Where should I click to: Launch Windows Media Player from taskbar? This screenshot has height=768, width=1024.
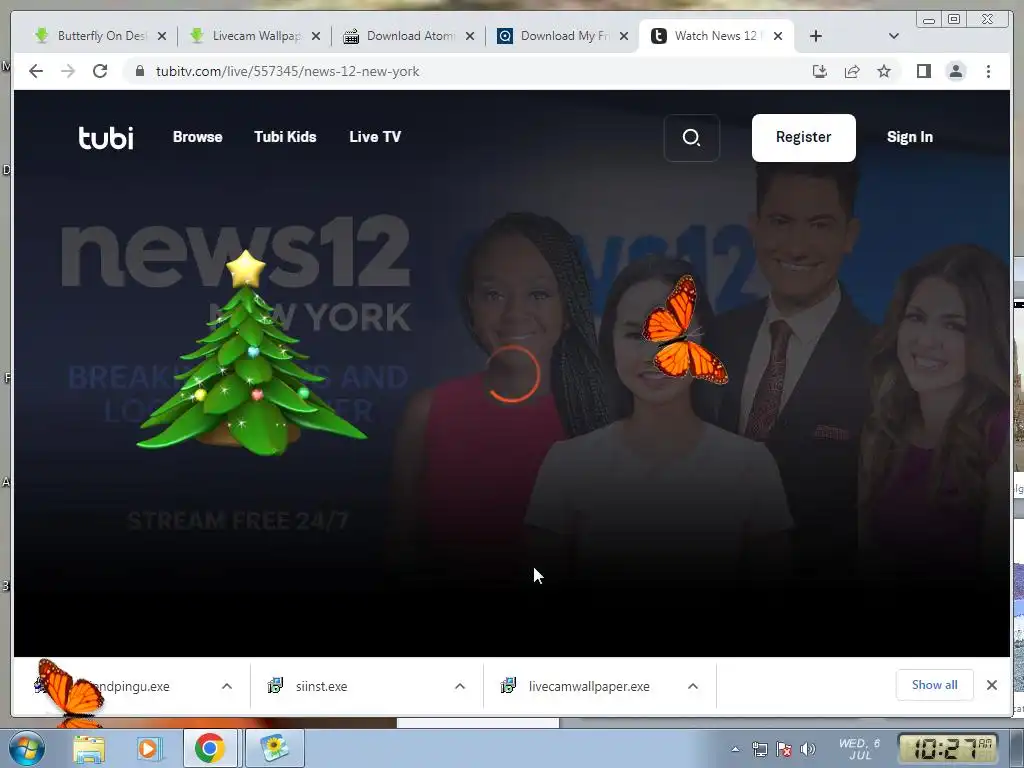pyautogui.click(x=149, y=749)
